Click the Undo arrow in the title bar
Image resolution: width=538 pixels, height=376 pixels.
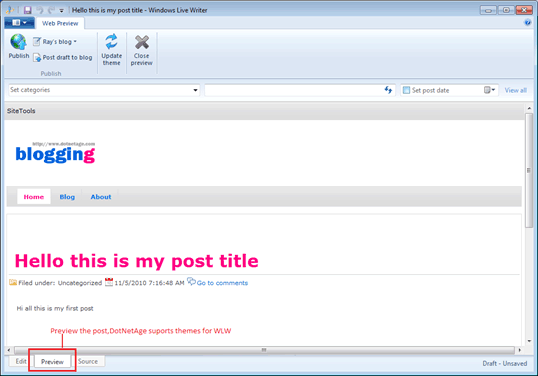pyautogui.click(x=40, y=10)
